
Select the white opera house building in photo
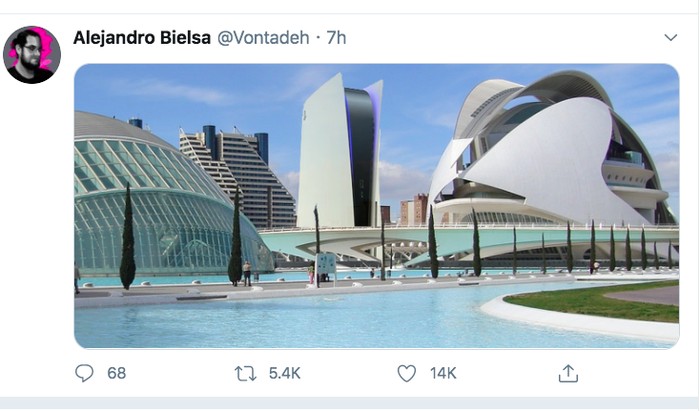tap(551, 149)
